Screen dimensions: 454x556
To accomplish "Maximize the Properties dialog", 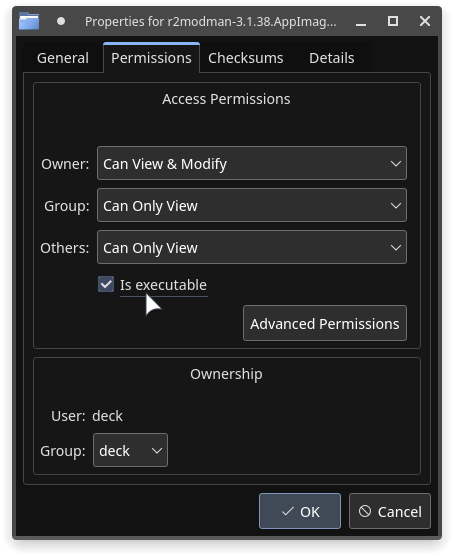I will [x=393, y=21].
